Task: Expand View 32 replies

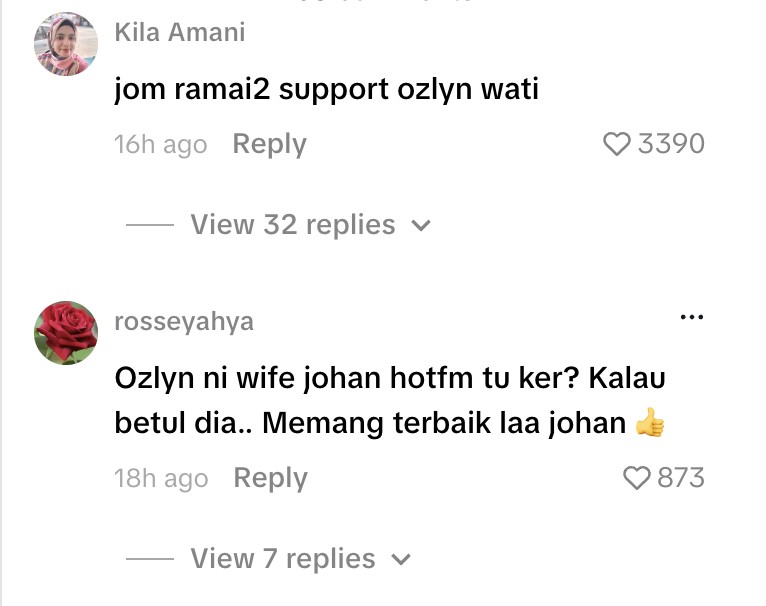Action: click(293, 225)
